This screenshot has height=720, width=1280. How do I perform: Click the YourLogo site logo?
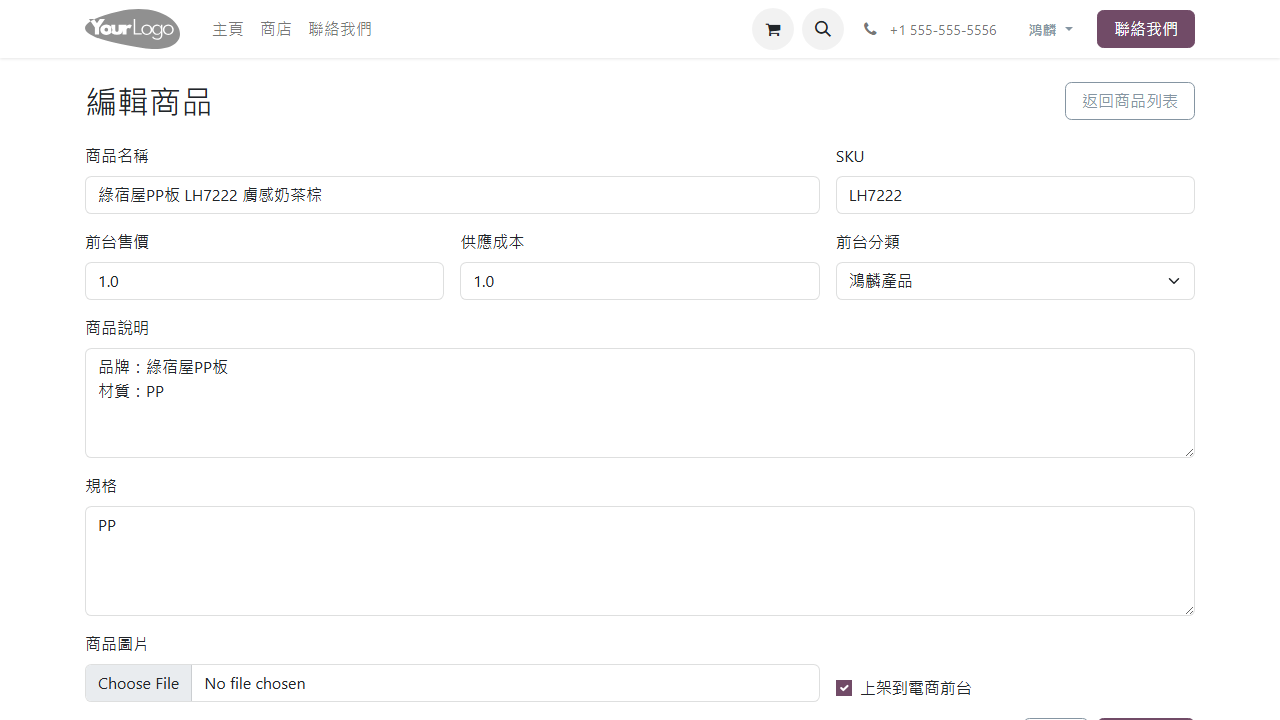[x=133, y=29]
